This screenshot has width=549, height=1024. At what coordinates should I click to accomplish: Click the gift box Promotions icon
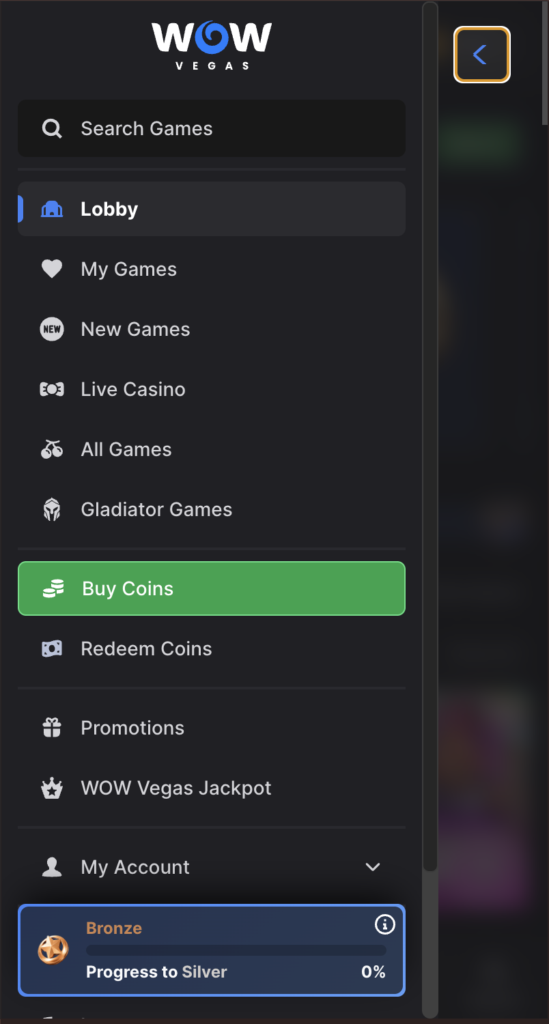[52, 728]
